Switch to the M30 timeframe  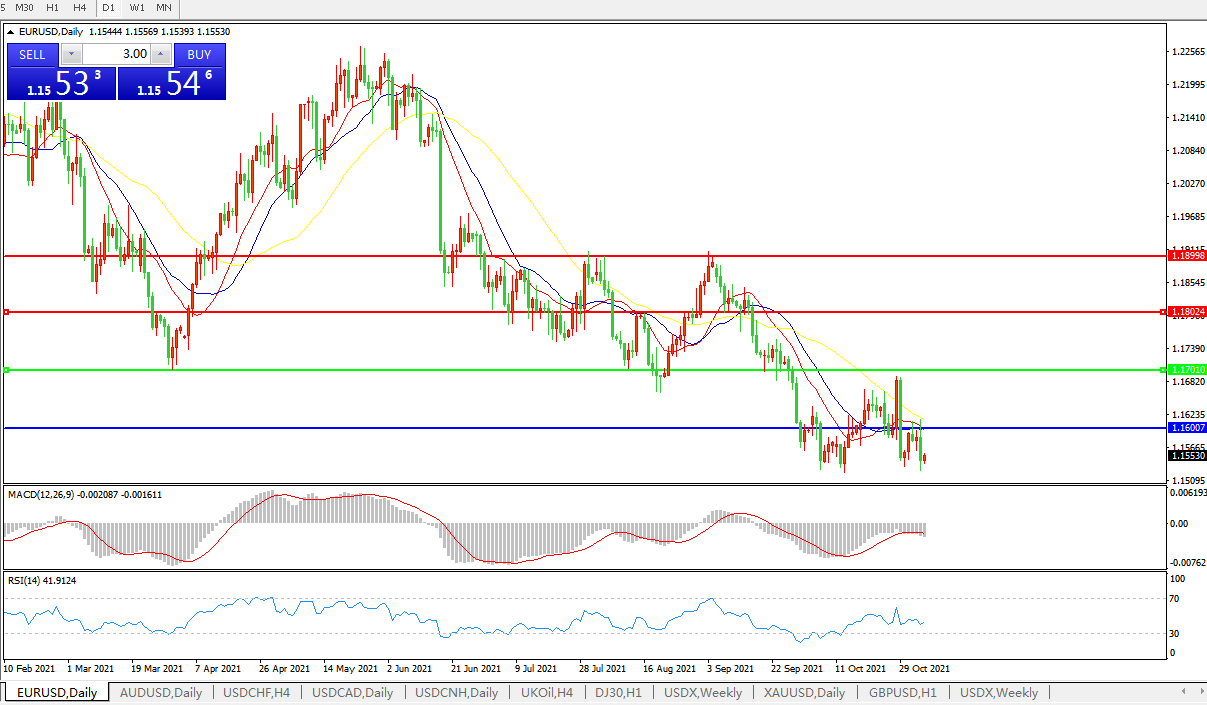click(x=25, y=8)
